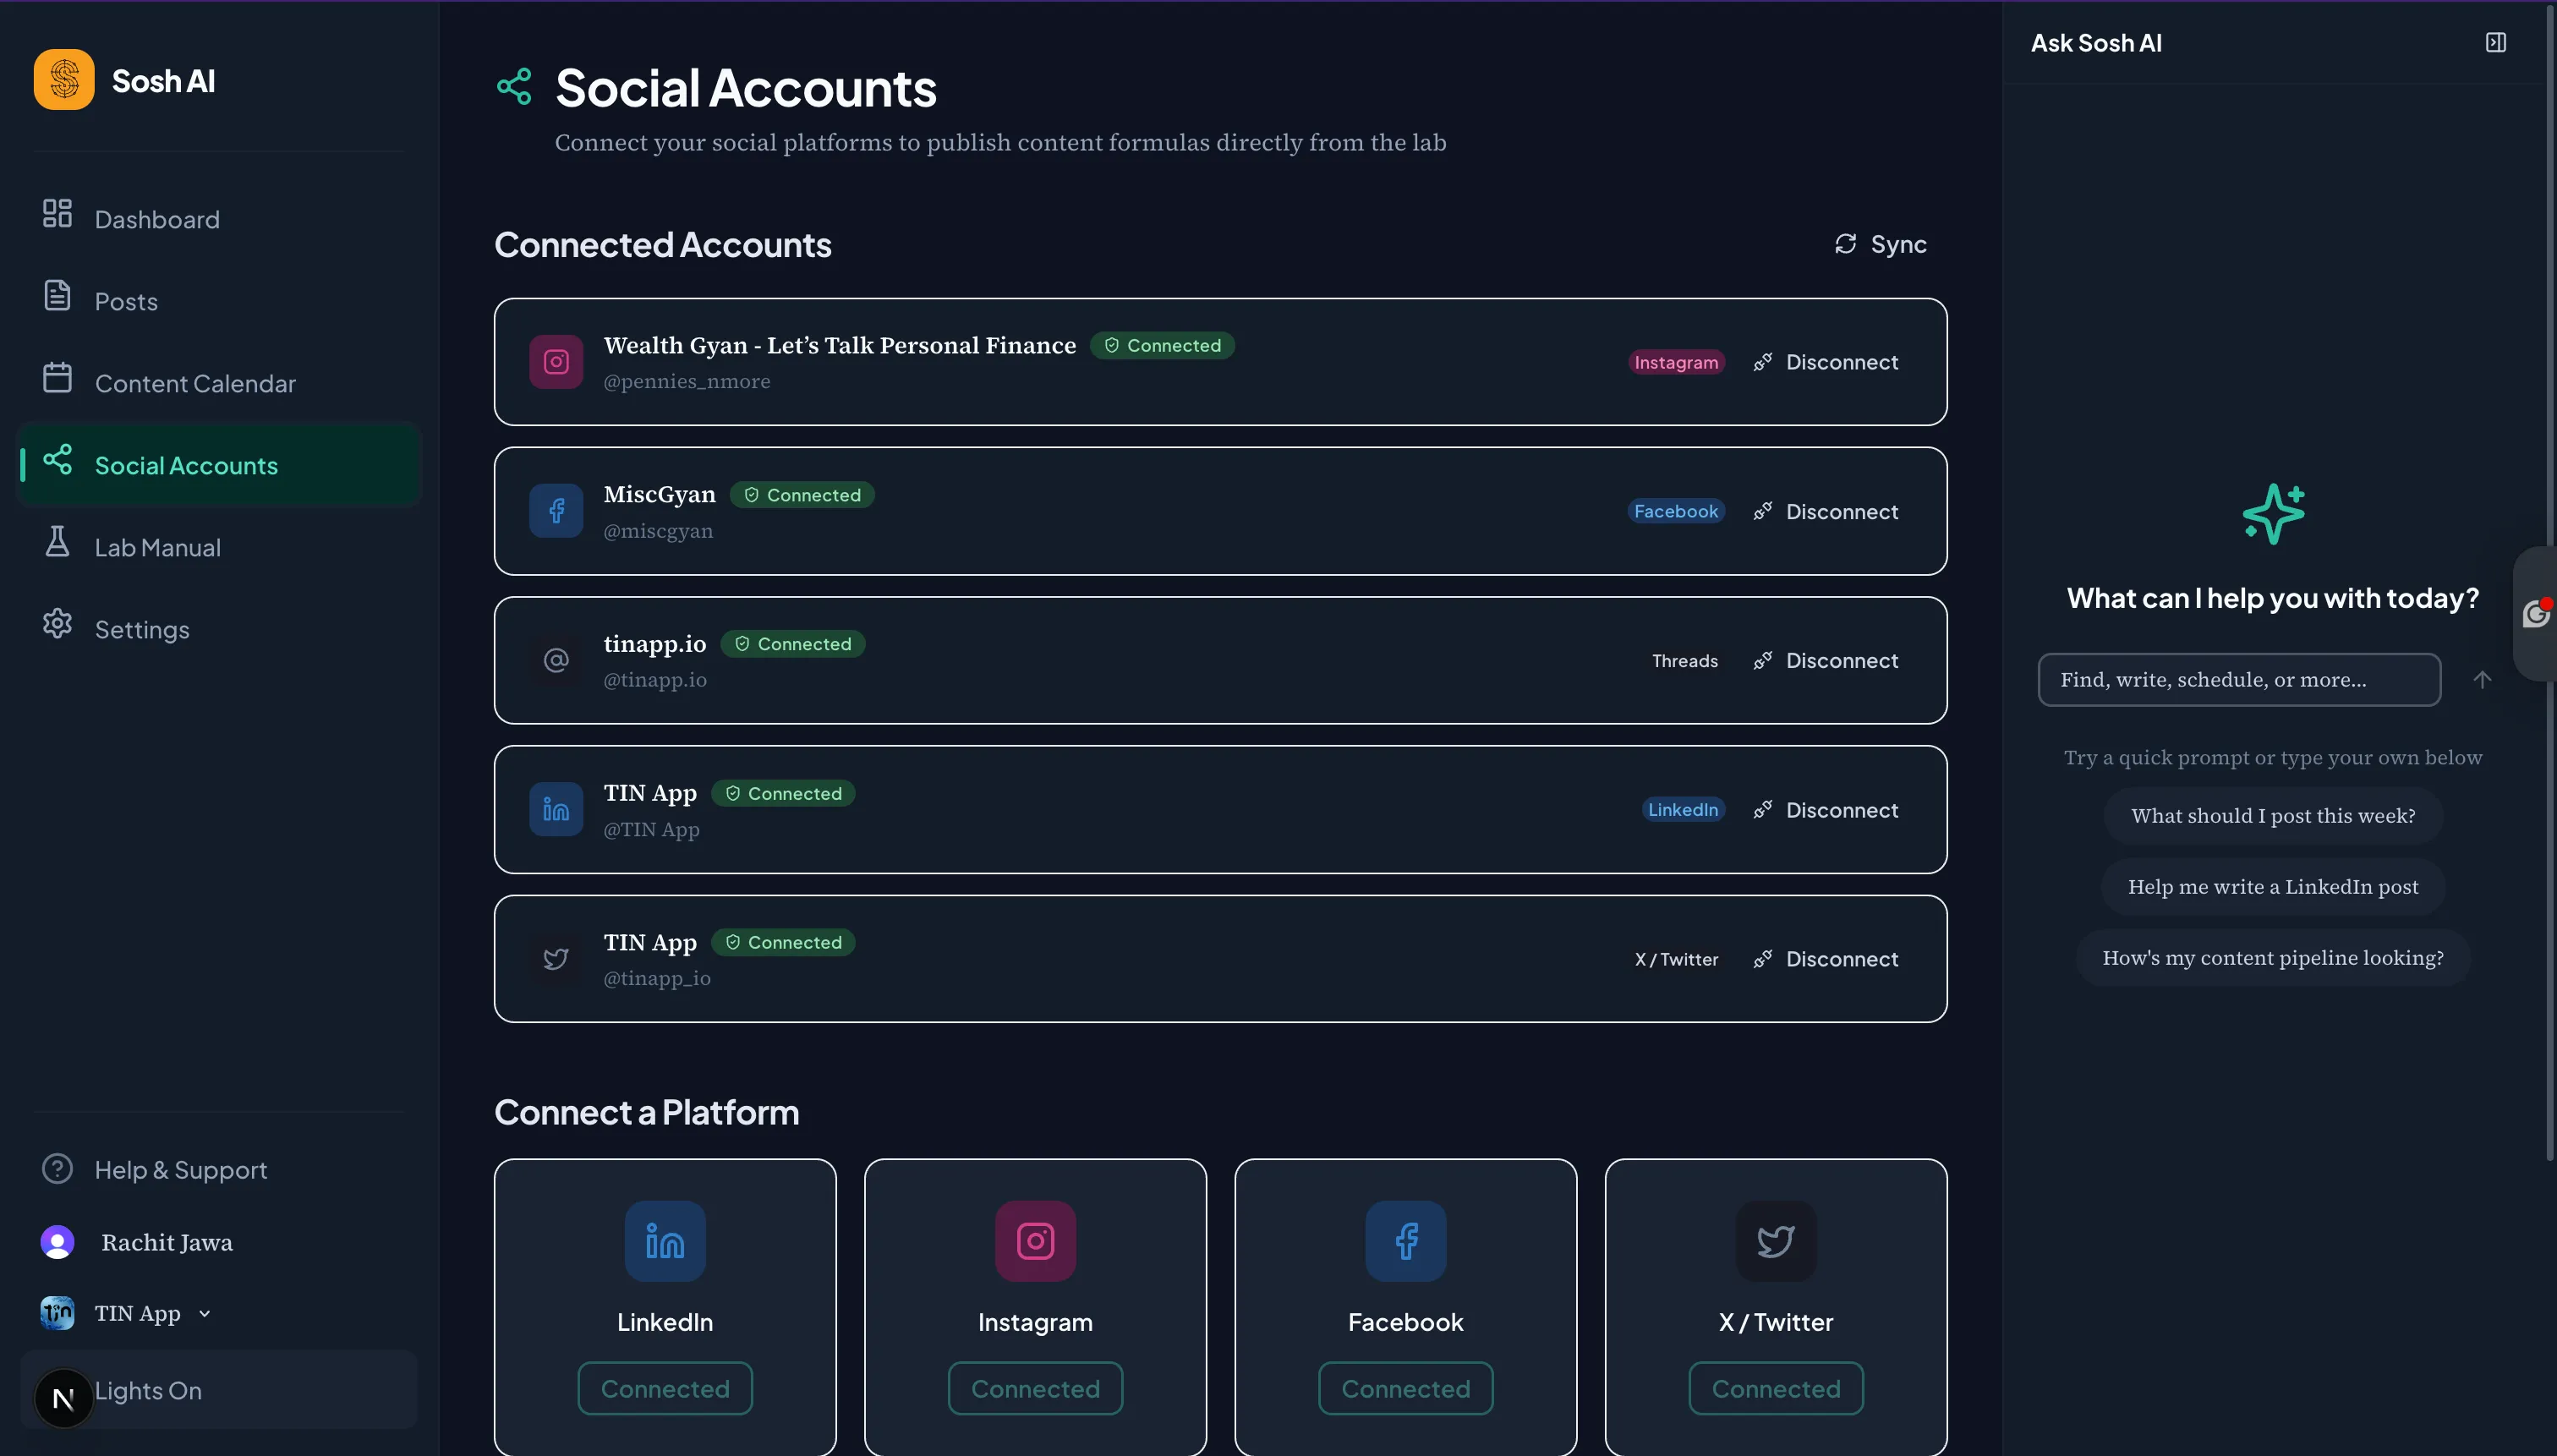Open Help & Support
Viewport: 2557px width, 1456px height.
pyautogui.click(x=219, y=1169)
